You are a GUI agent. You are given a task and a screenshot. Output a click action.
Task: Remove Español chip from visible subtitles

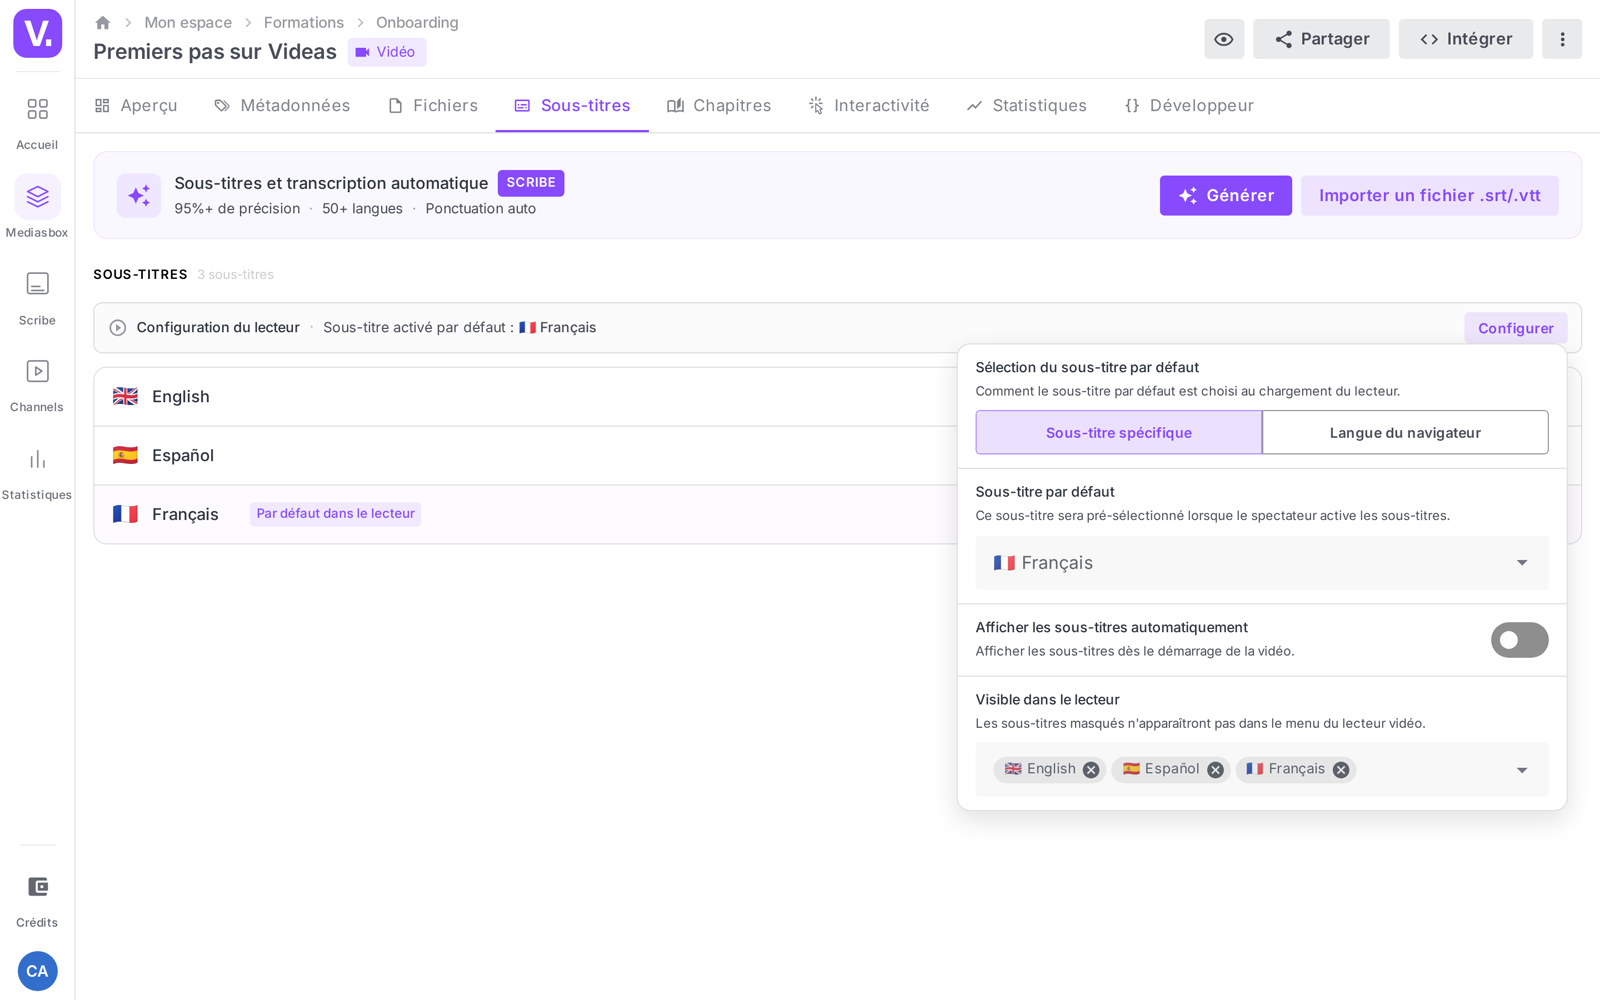tap(1215, 770)
